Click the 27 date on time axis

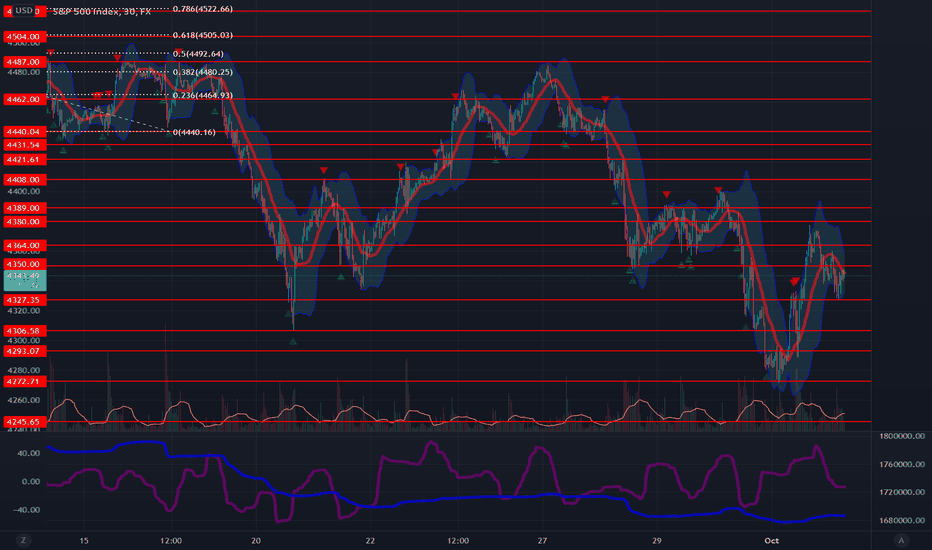[x=542, y=540]
